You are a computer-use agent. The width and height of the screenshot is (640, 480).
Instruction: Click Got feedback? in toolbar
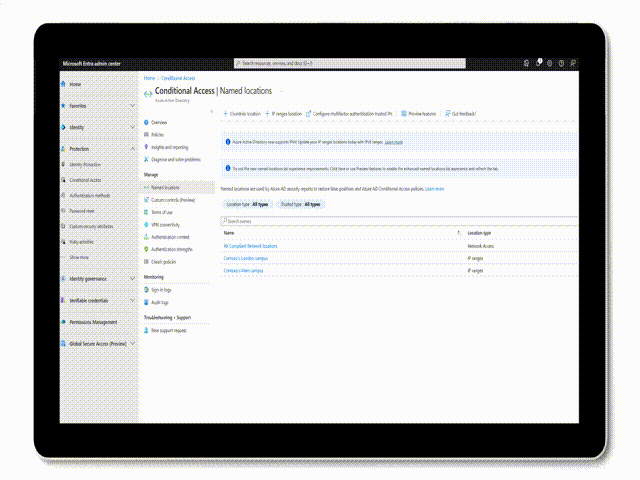coord(460,114)
